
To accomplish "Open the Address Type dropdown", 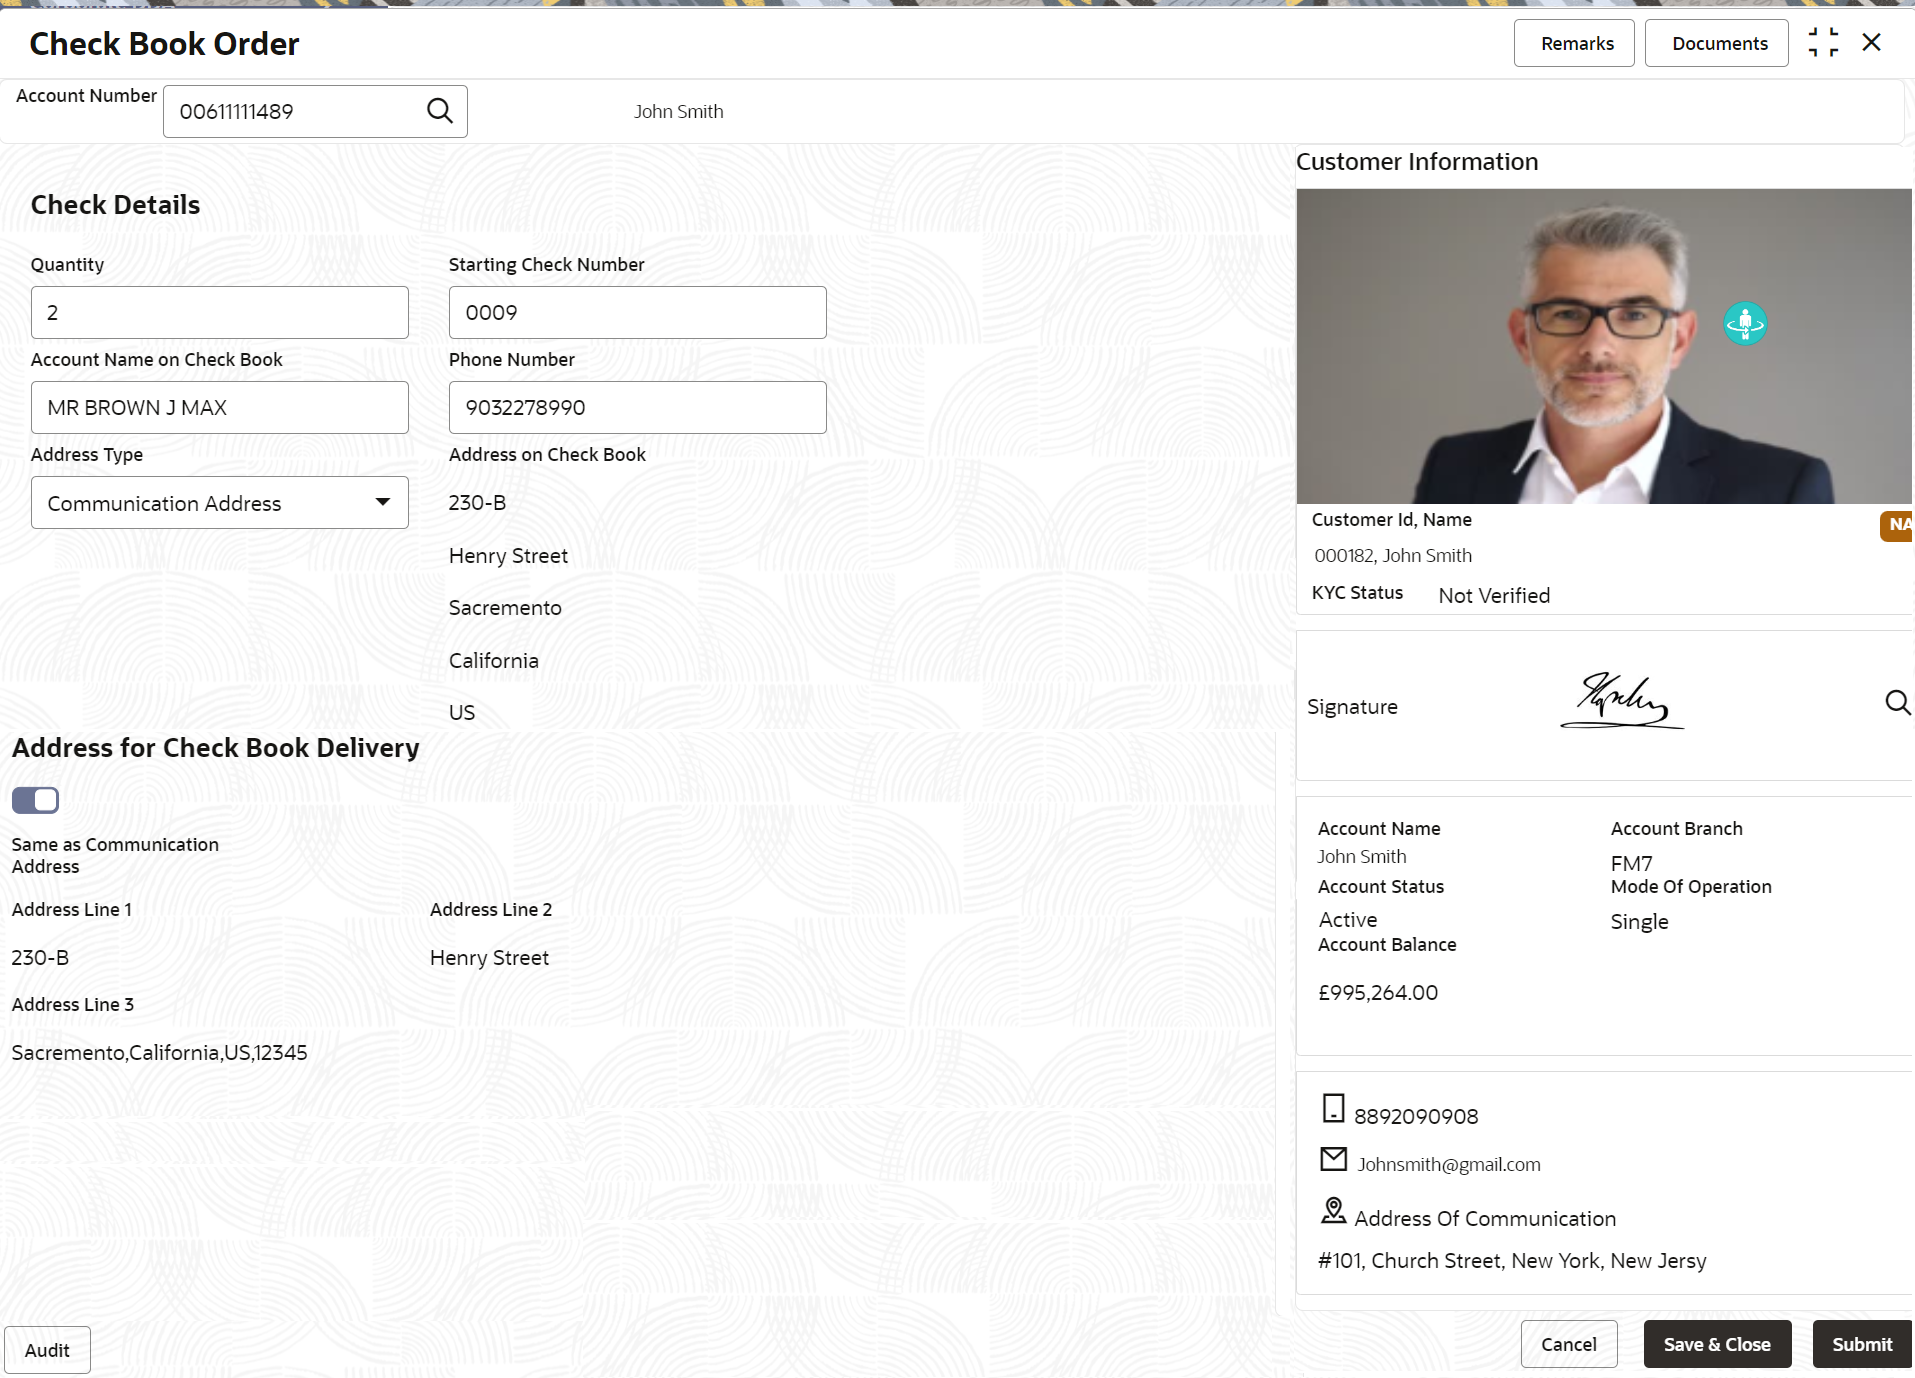I will 220,503.
